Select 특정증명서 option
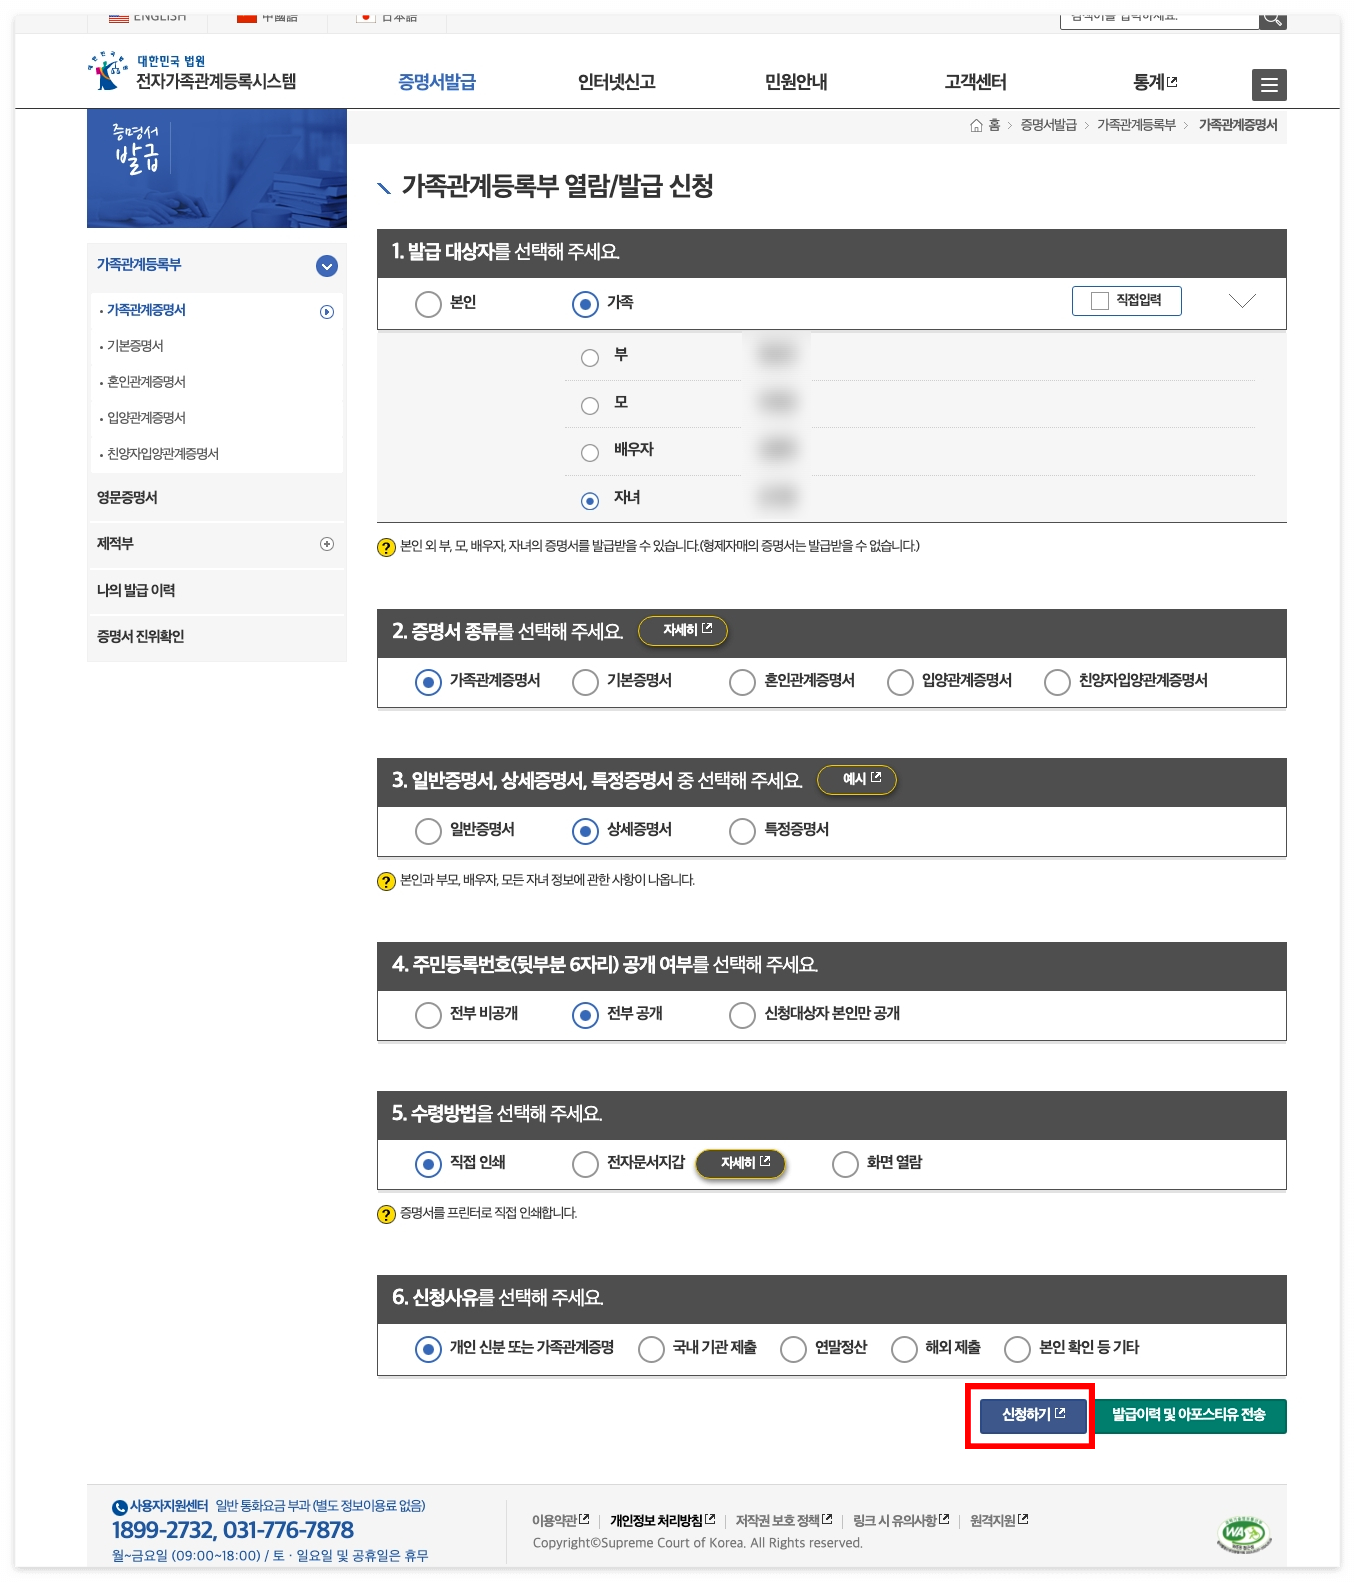This screenshot has width=1355, height=1582. pos(742,831)
